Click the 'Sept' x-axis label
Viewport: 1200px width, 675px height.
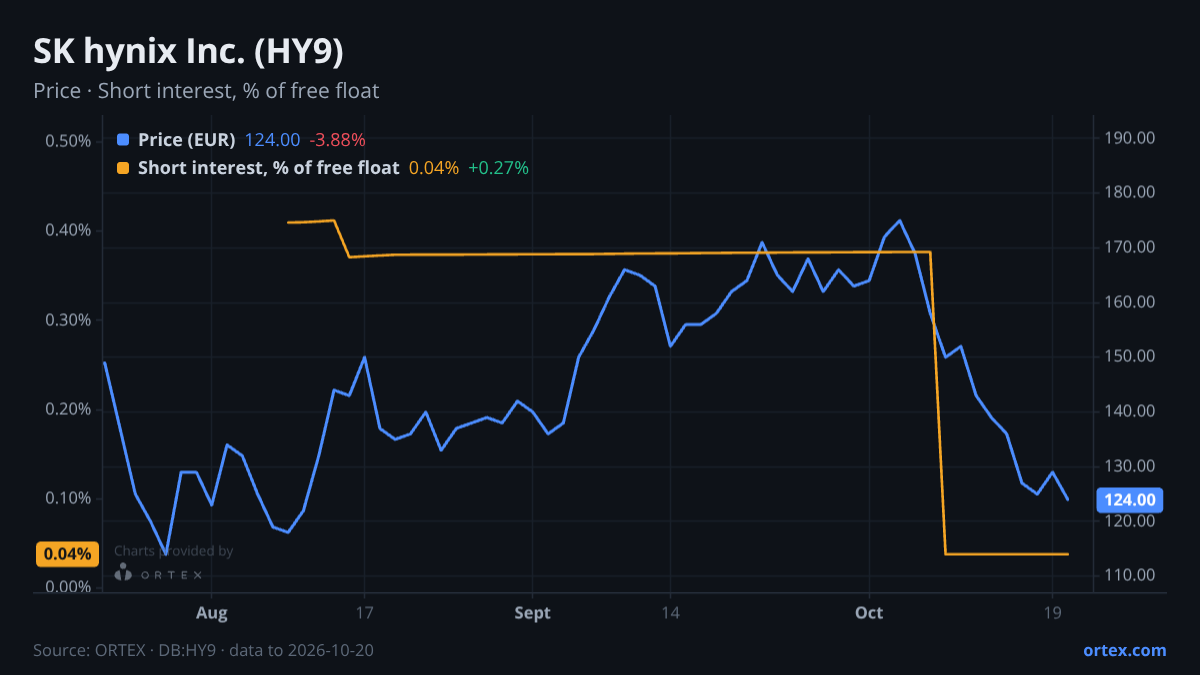pos(533,613)
